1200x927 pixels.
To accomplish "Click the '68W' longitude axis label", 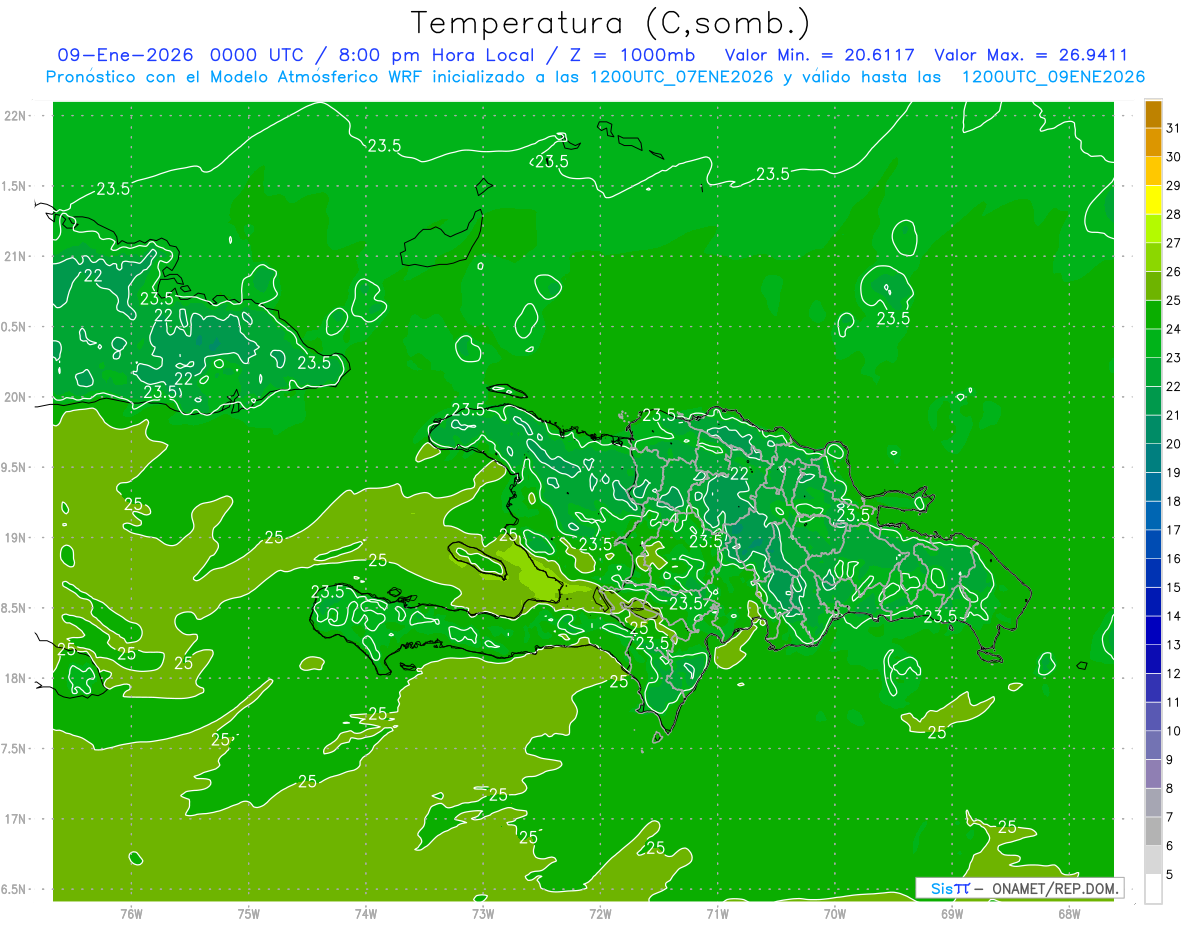I will [1069, 913].
